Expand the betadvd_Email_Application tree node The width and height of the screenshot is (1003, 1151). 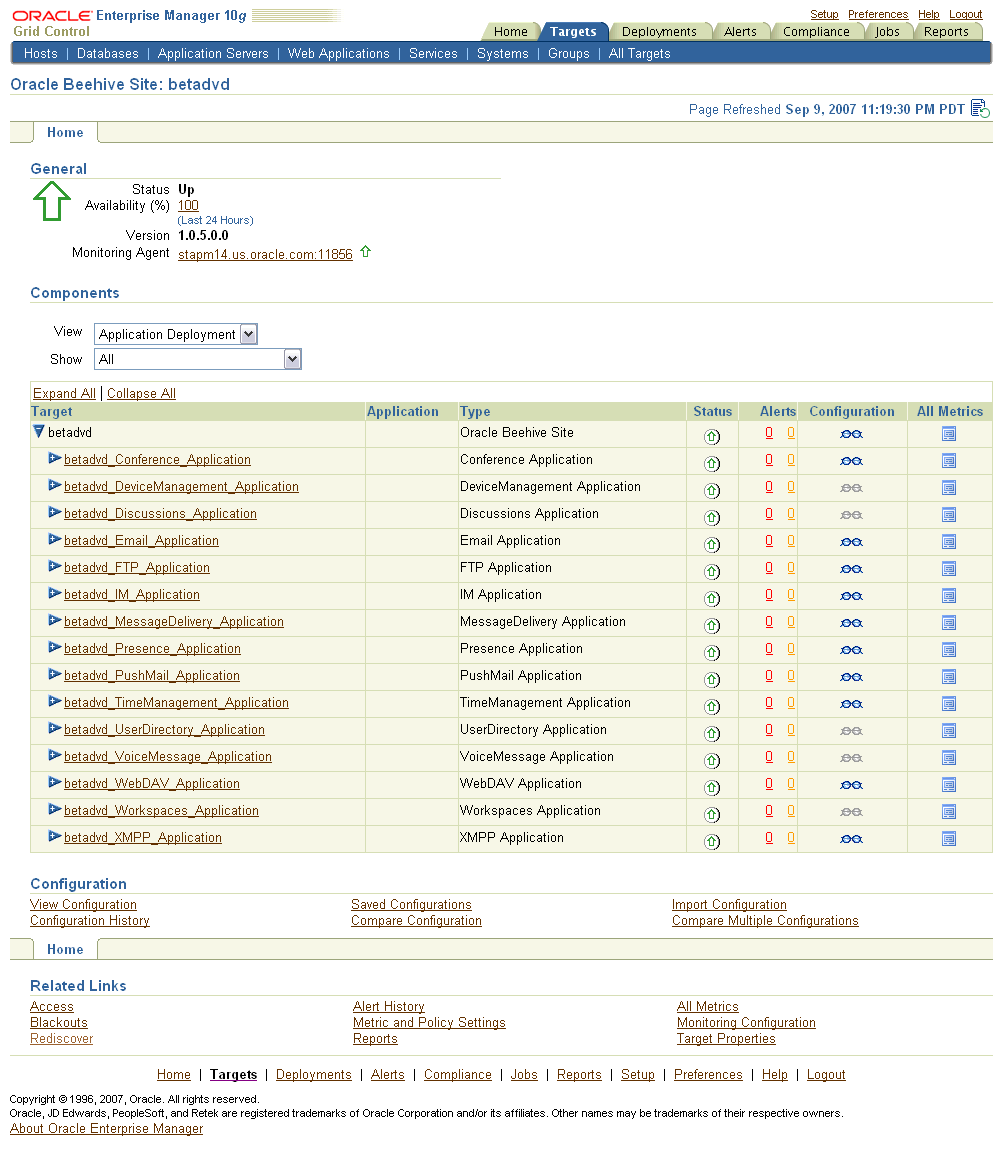tap(54, 539)
